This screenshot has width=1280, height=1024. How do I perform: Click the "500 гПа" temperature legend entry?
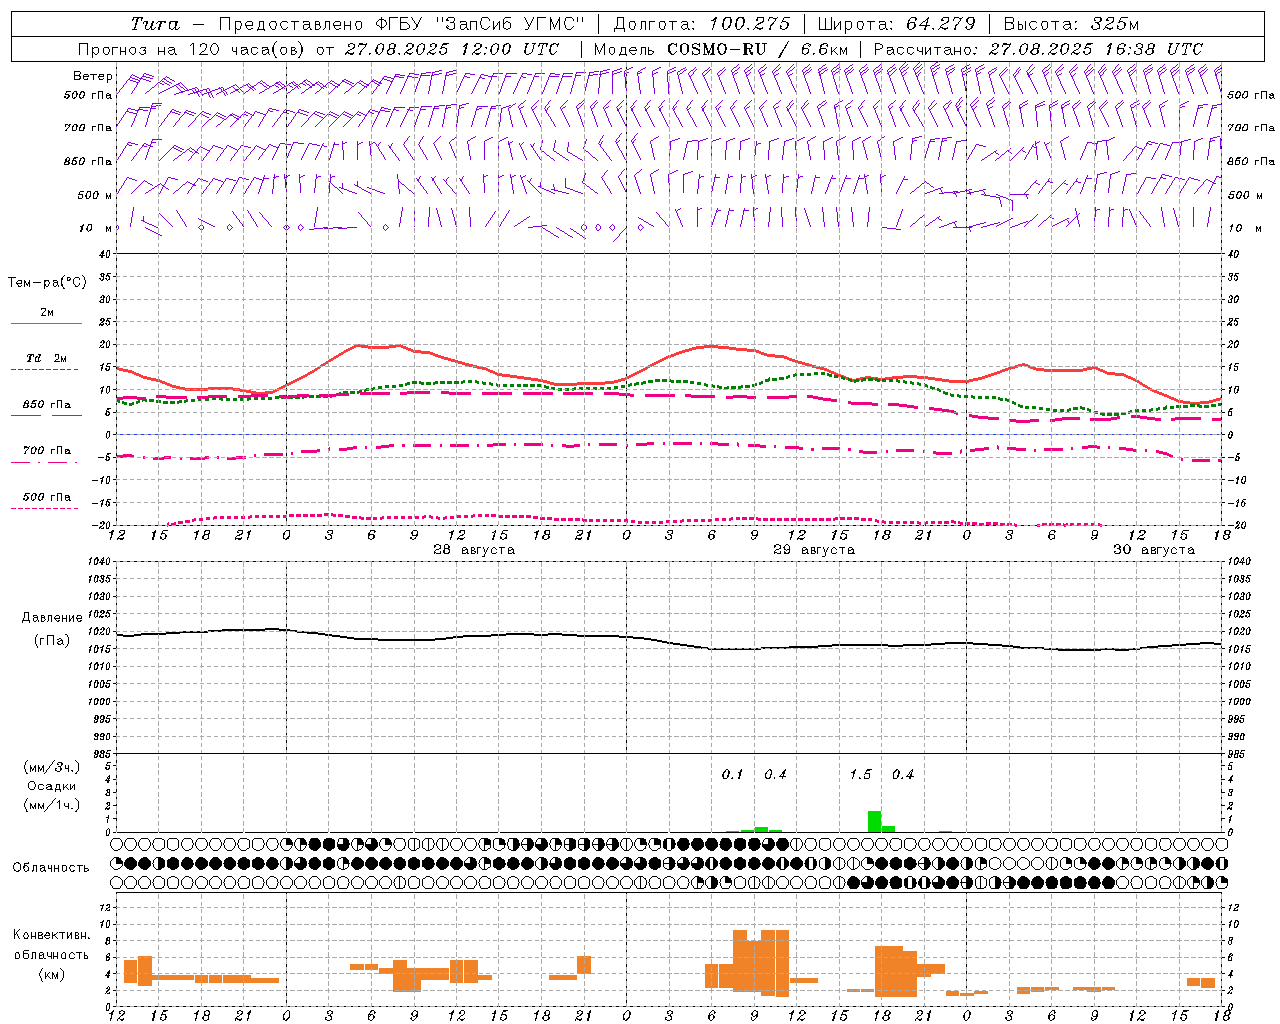coord(47,497)
